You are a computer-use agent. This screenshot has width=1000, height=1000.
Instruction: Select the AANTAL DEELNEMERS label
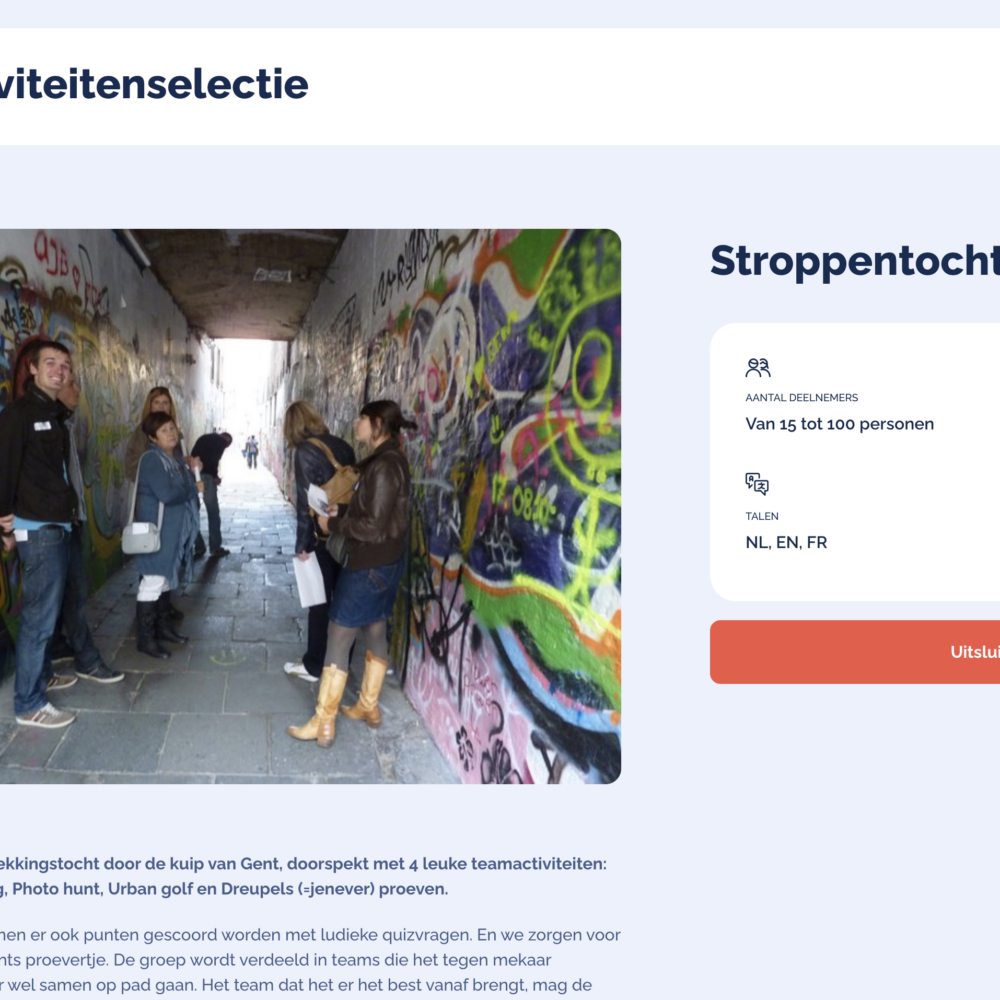(x=802, y=398)
